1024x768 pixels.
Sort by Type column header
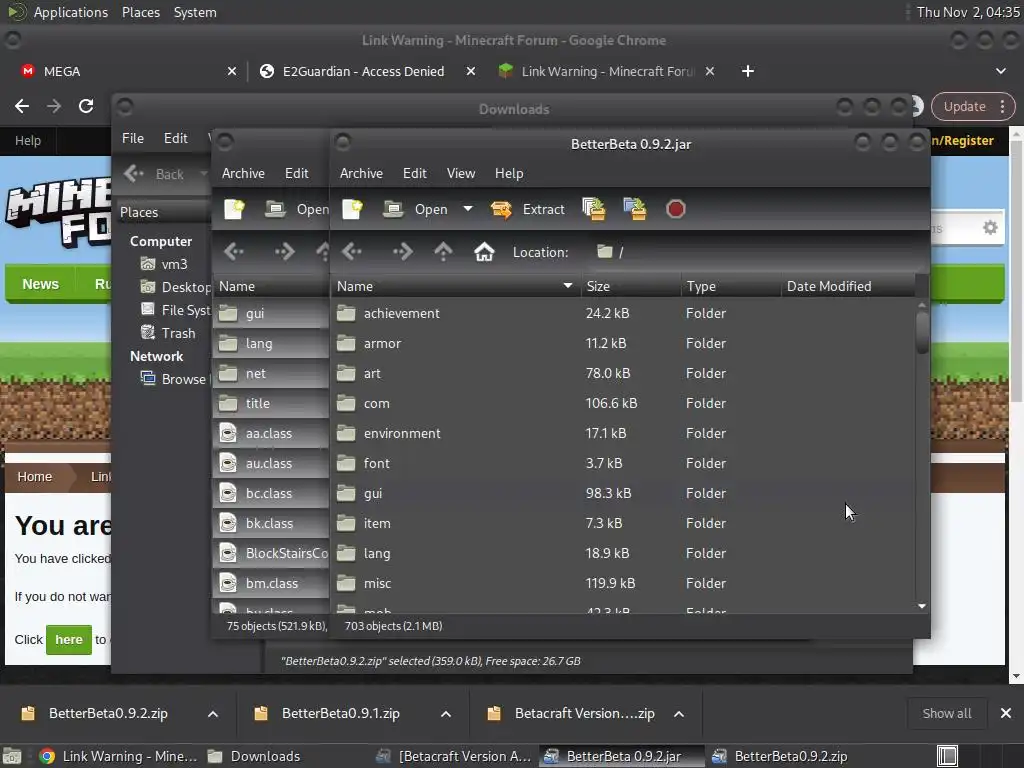click(x=731, y=286)
